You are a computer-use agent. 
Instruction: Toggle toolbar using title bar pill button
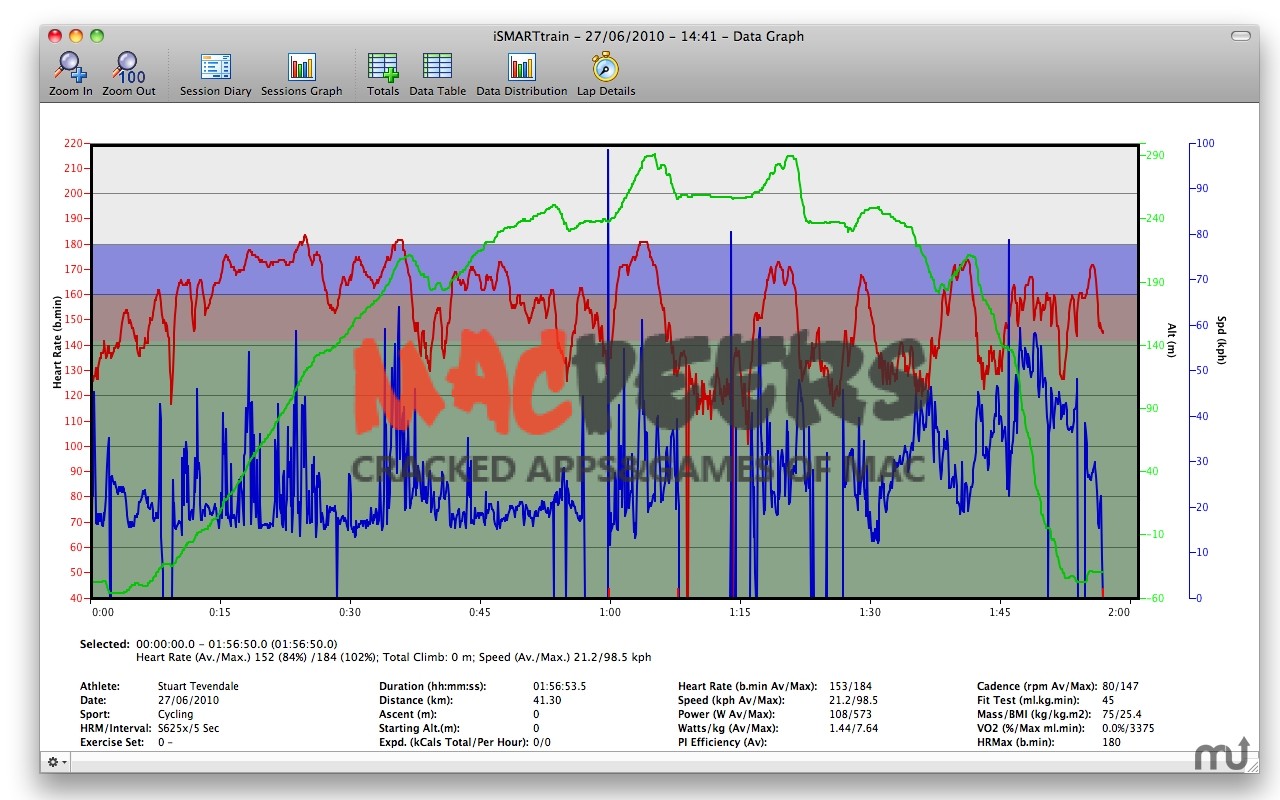click(1240, 36)
